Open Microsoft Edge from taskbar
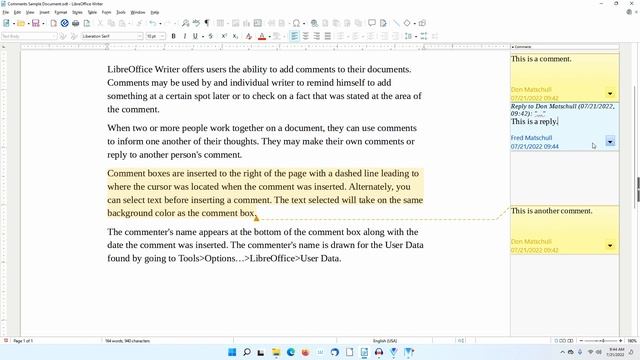 coord(291,352)
